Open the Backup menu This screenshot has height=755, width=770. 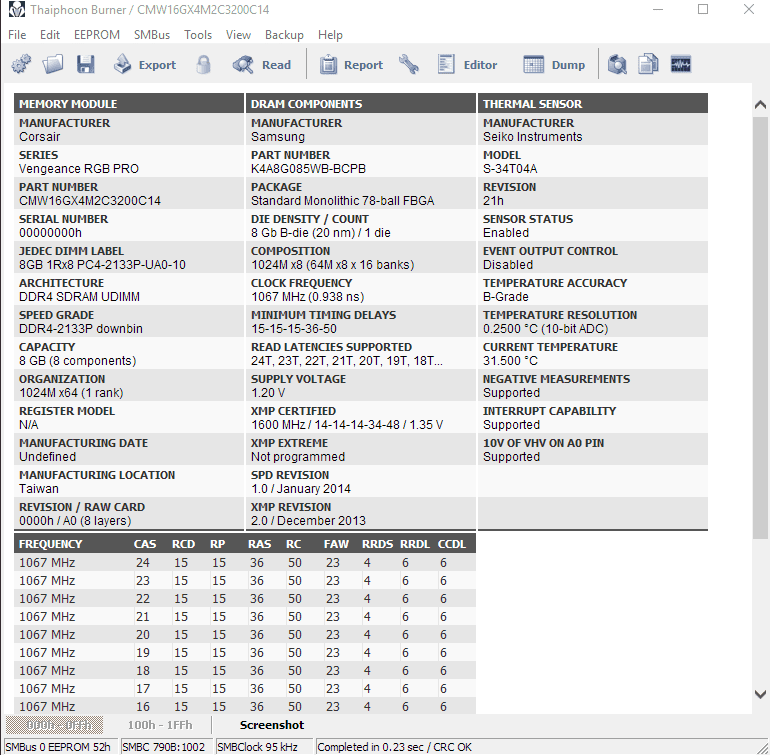pyautogui.click(x=284, y=35)
